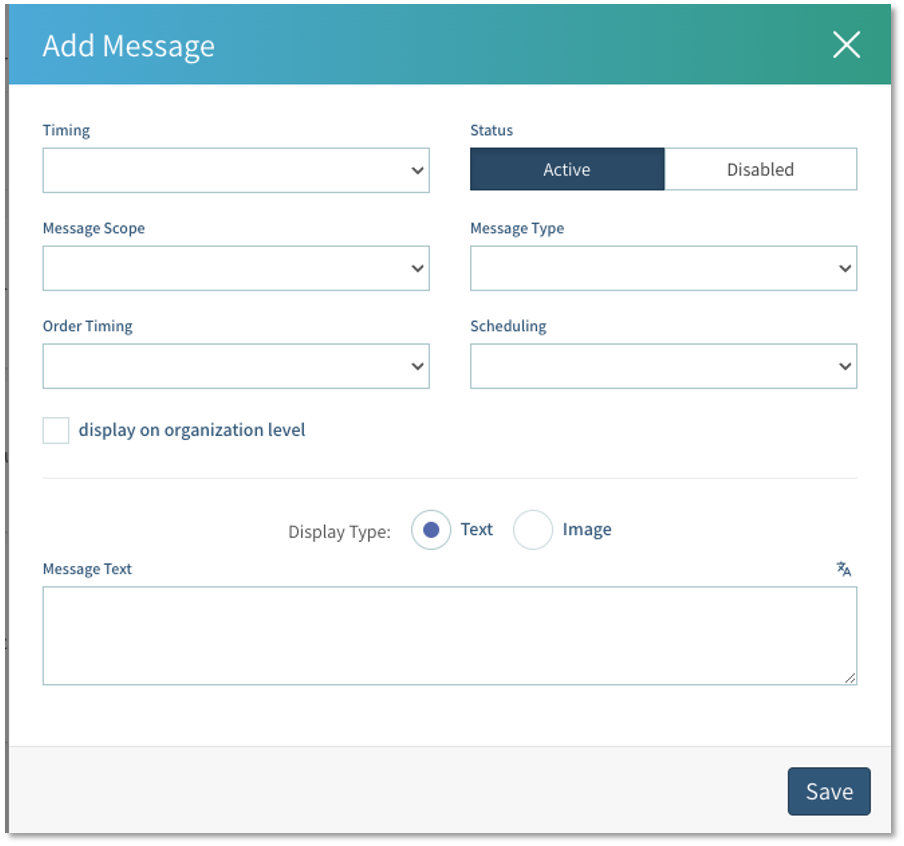Viewport: 904px width, 846px height.
Task: Choose the Image display type radio
Action: click(533, 530)
